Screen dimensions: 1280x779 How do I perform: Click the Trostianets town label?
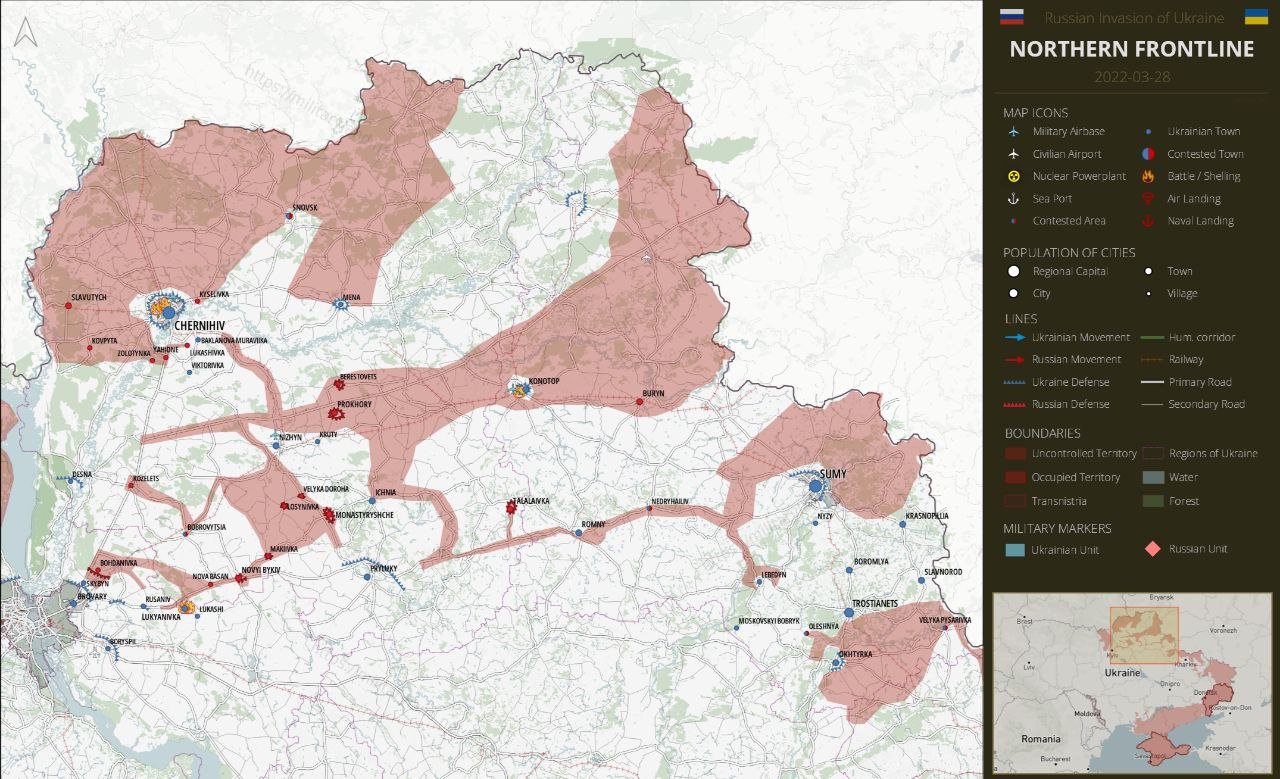pyautogui.click(x=874, y=605)
